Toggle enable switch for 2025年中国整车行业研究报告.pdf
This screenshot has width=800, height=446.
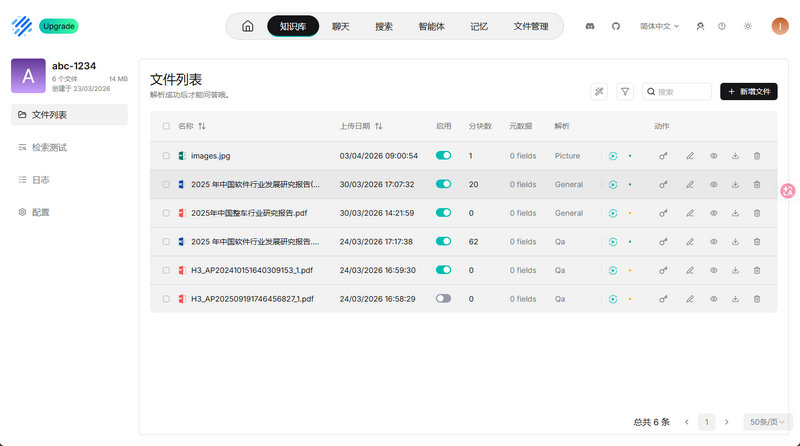click(x=443, y=213)
